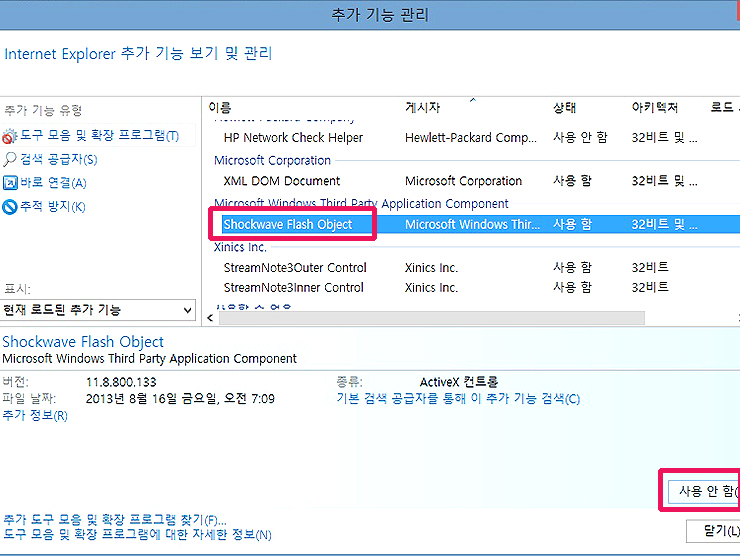Click the horizontal scrollbar thumb in list
The image size is (740, 556).
[432, 318]
